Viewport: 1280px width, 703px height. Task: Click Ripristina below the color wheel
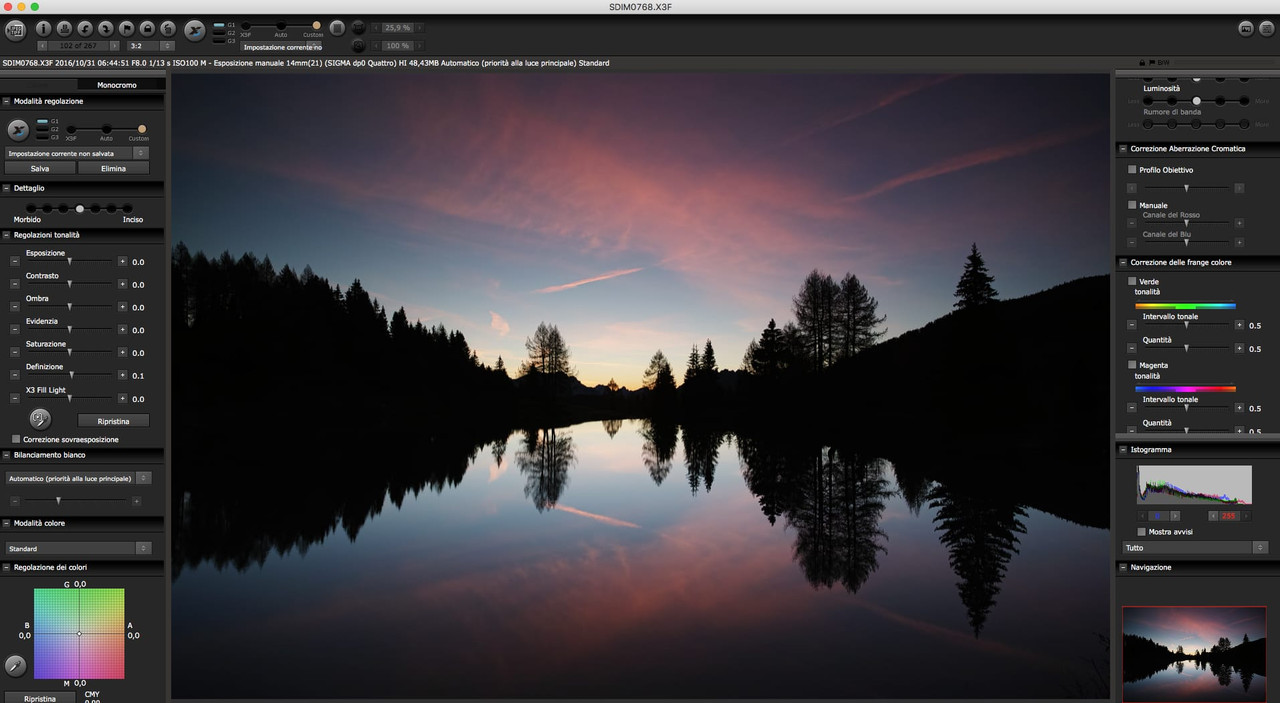pos(40,698)
